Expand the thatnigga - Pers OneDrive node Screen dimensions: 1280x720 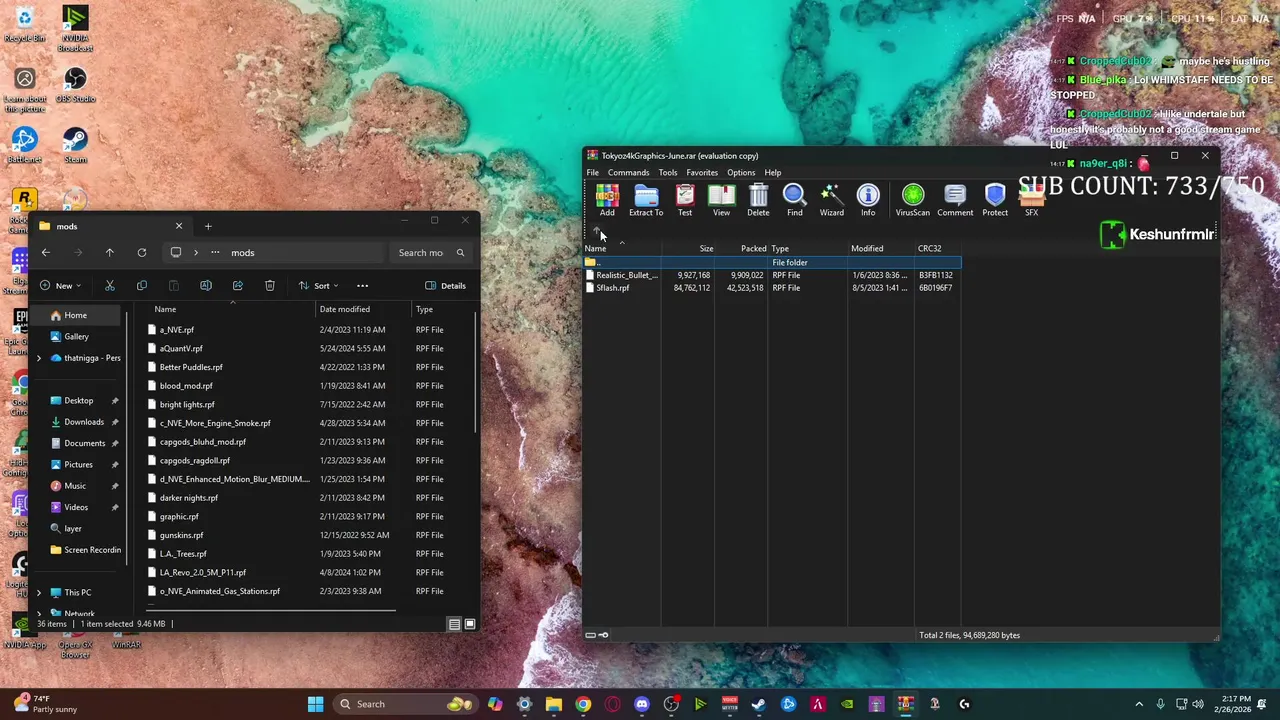39,358
